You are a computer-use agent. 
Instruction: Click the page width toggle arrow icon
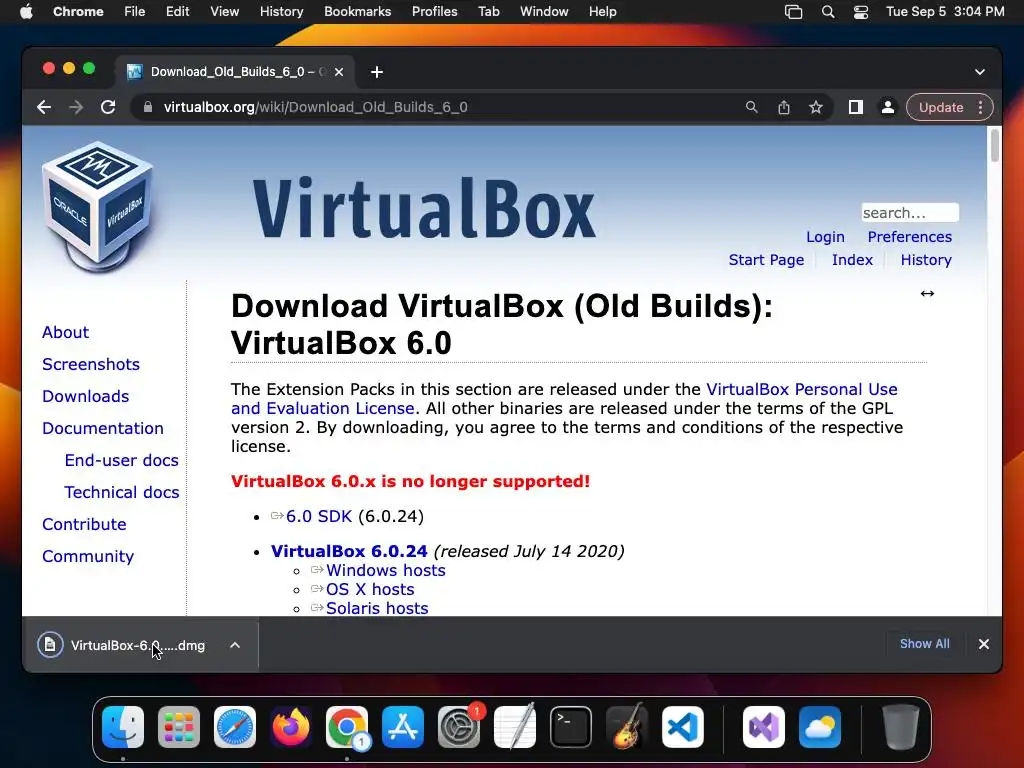(x=927, y=294)
